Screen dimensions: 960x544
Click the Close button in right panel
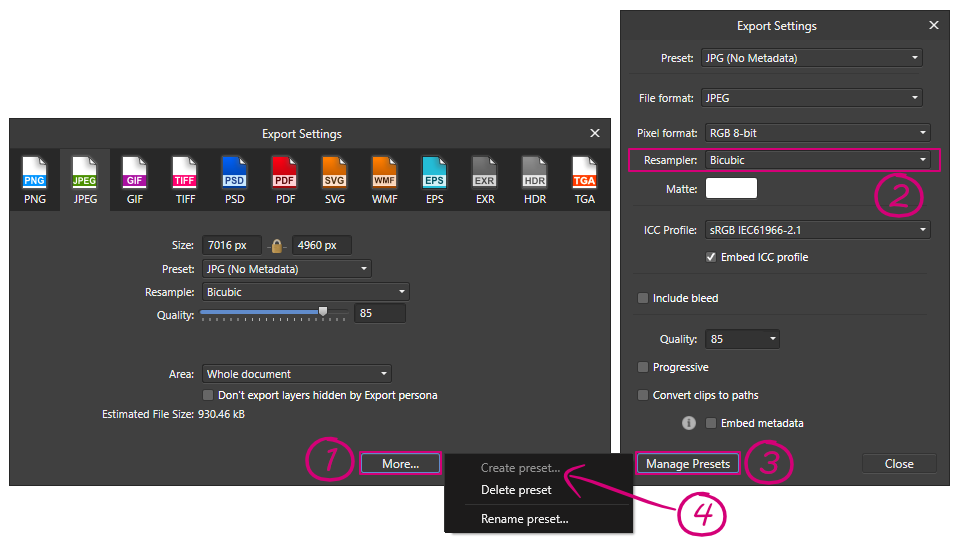click(899, 464)
